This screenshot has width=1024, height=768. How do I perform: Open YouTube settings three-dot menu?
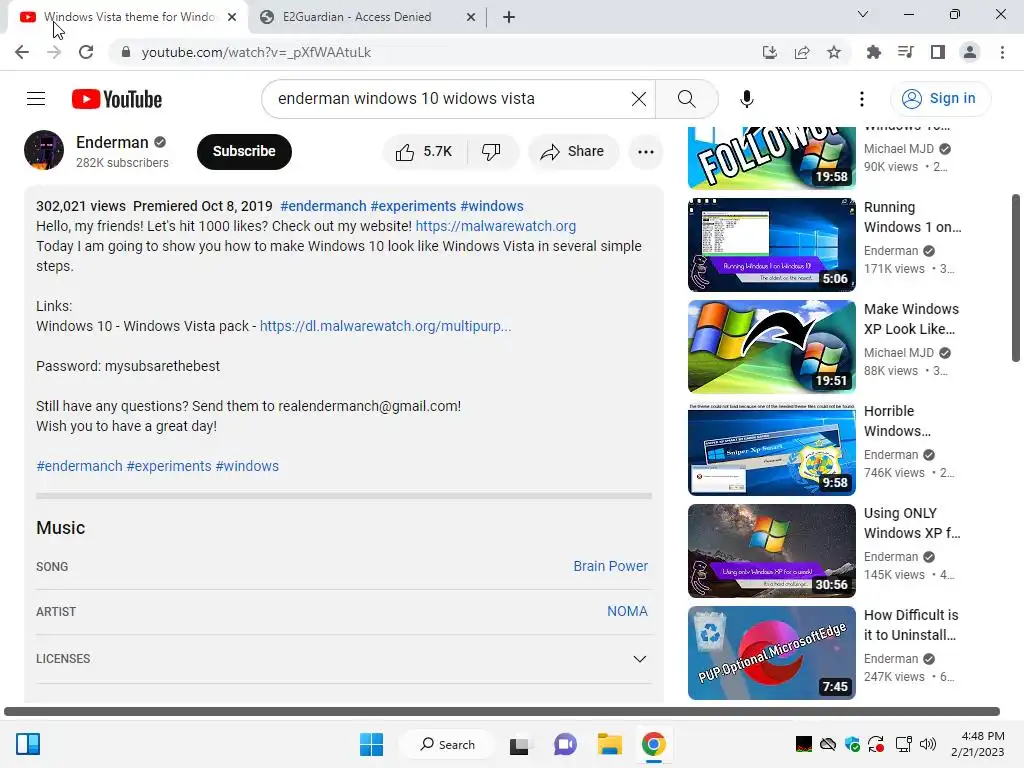862,99
